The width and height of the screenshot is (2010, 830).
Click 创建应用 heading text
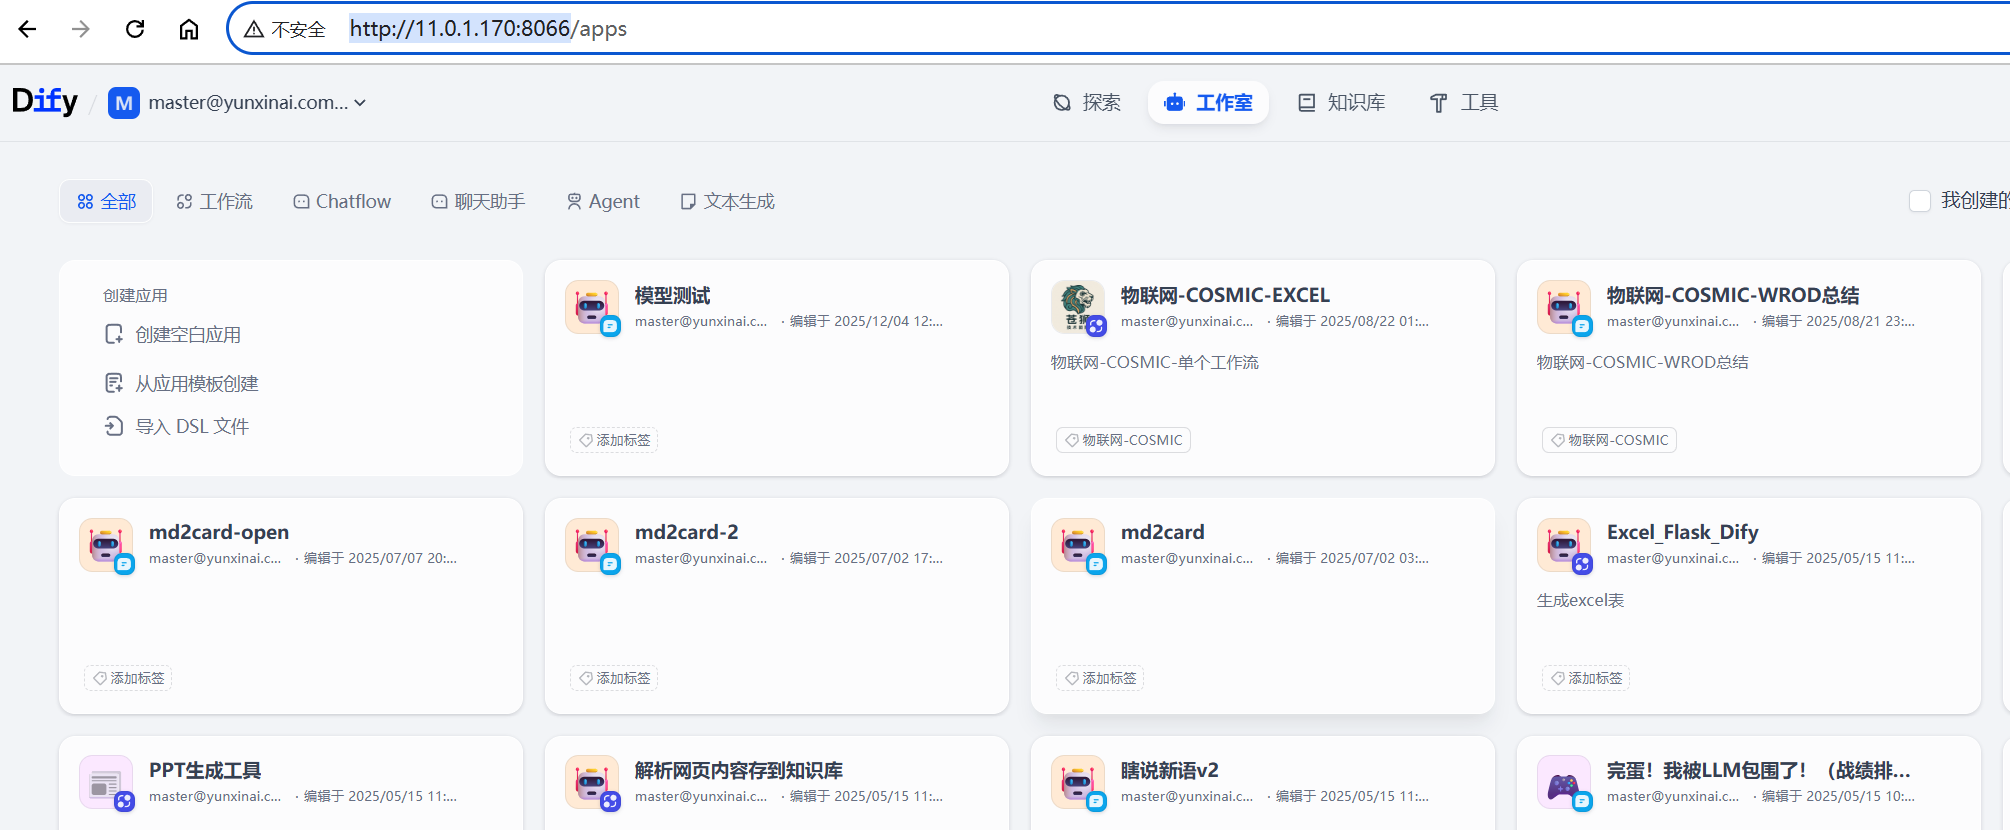(x=135, y=295)
